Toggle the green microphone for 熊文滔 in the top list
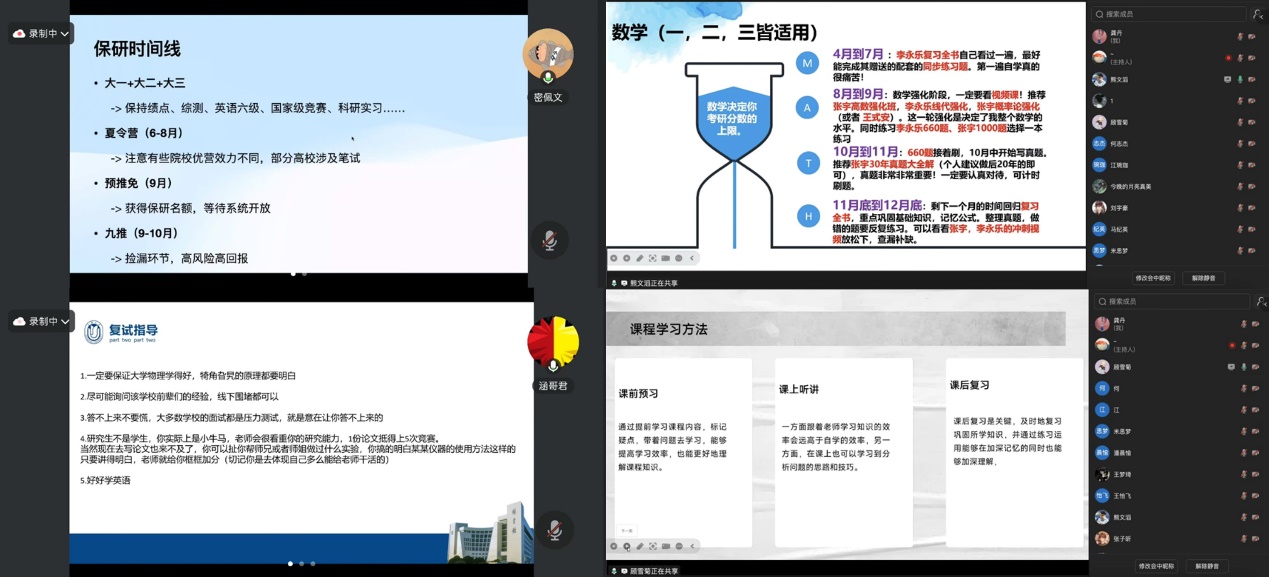The height and width of the screenshot is (577, 1269). click(1241, 79)
